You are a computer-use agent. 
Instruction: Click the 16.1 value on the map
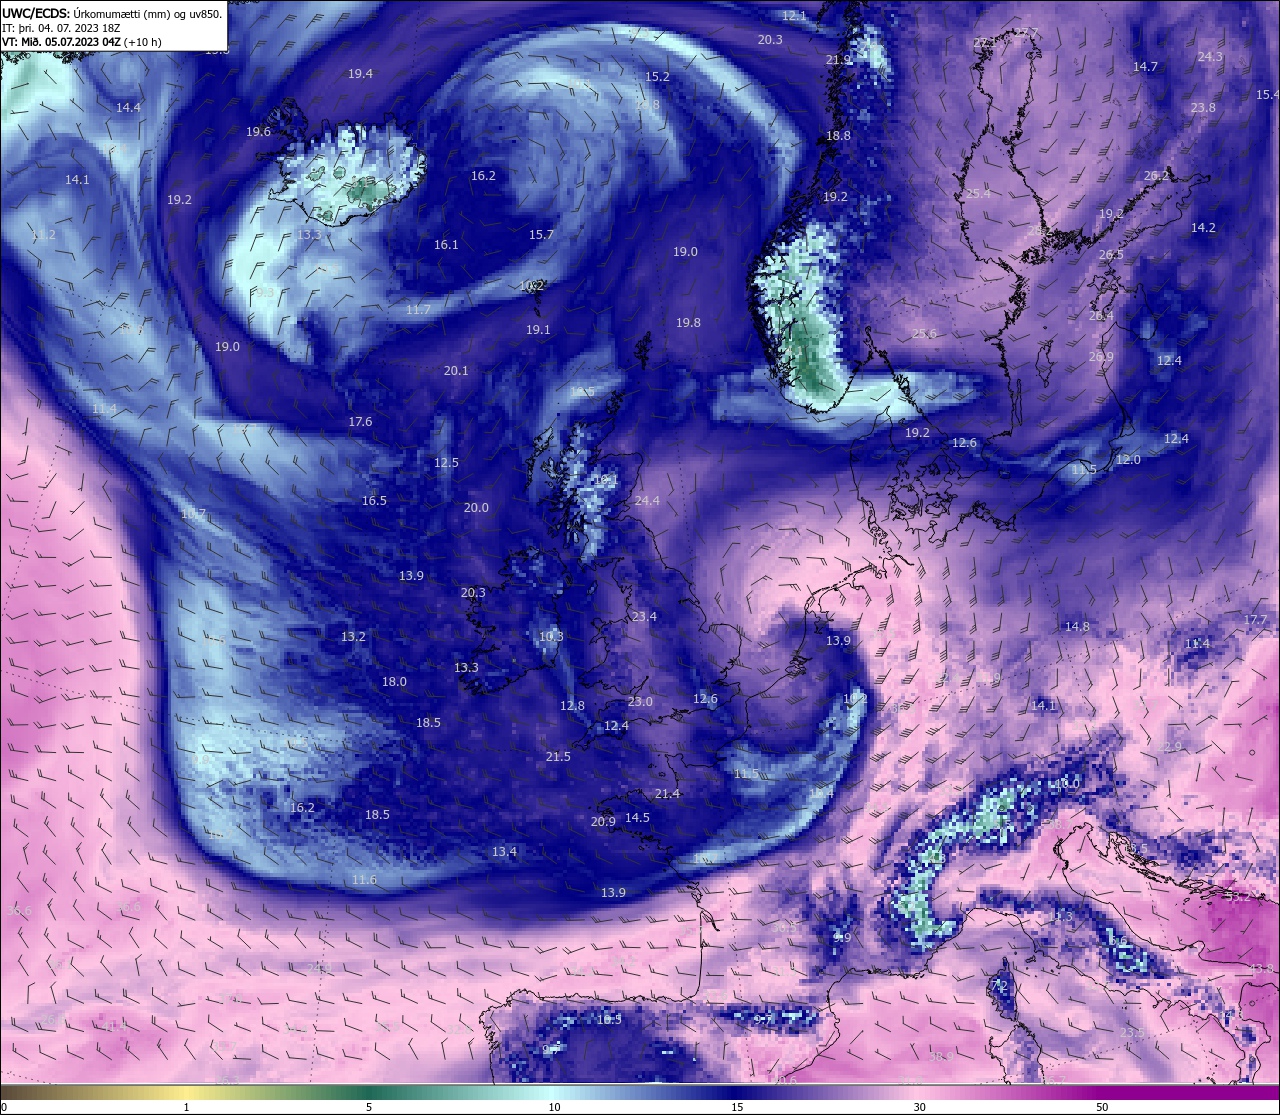(x=446, y=245)
